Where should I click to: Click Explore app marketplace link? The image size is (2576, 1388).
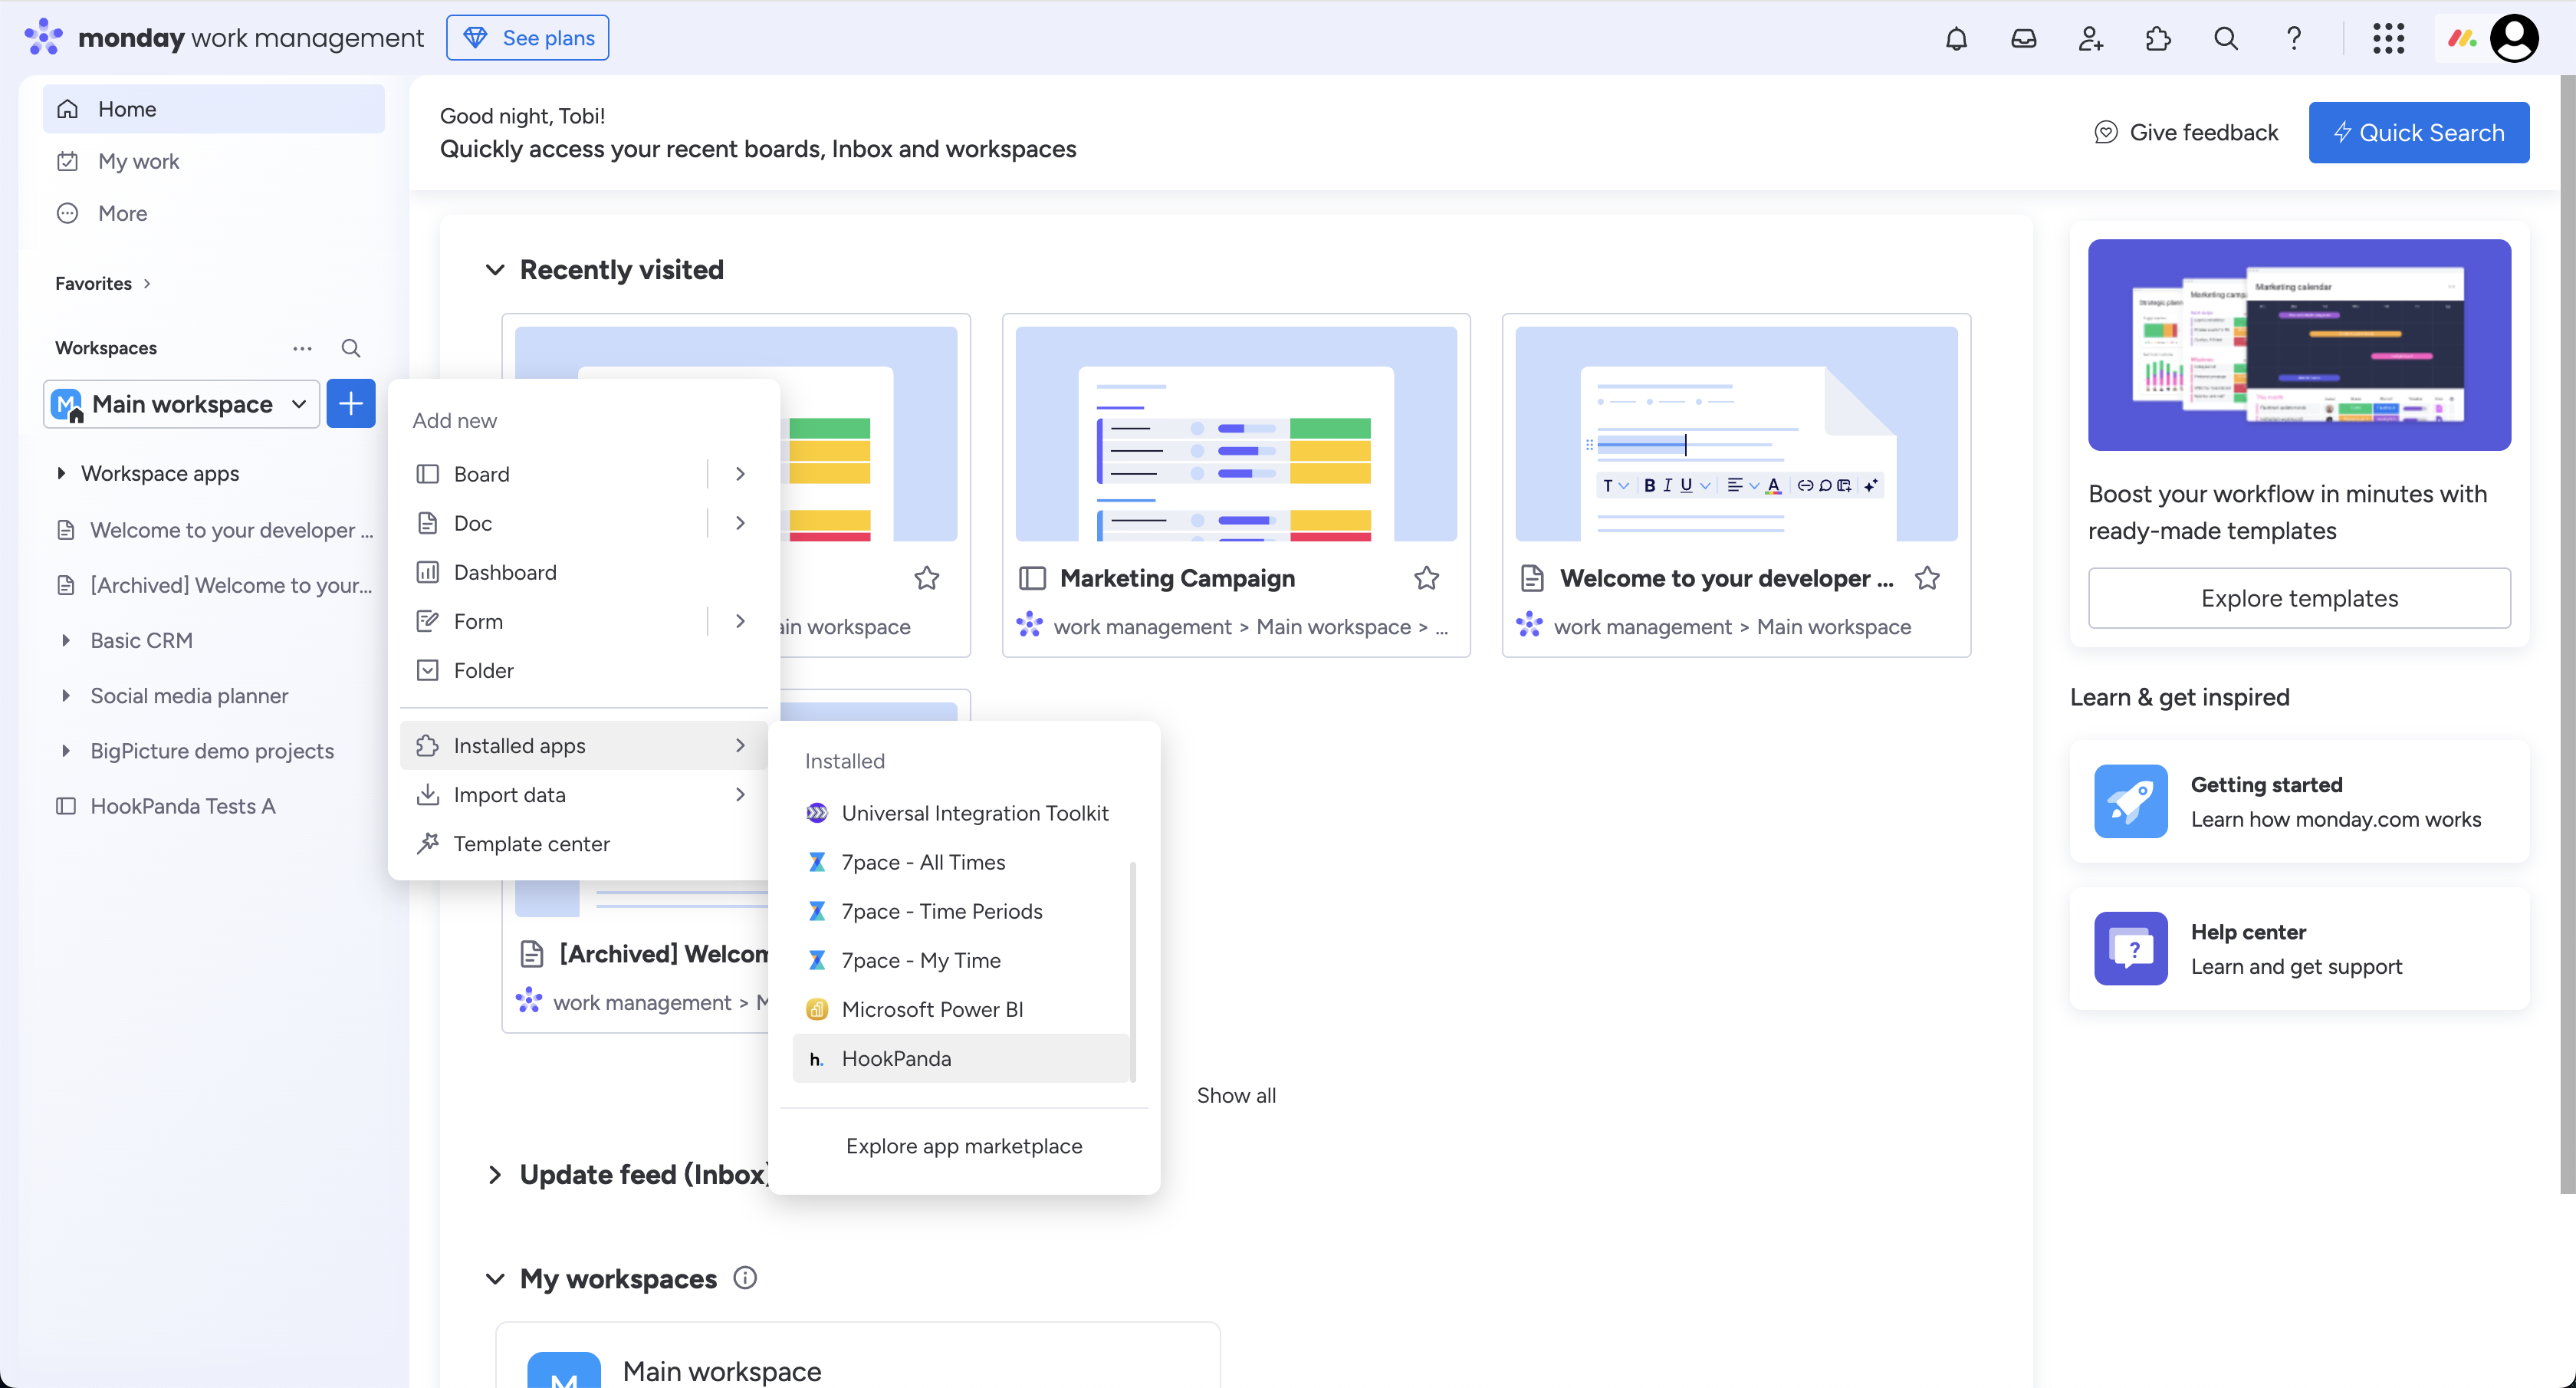(x=964, y=1146)
